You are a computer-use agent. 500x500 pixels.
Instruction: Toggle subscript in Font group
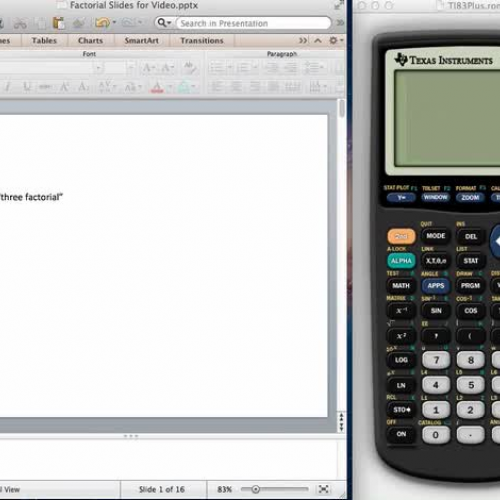click(83, 87)
